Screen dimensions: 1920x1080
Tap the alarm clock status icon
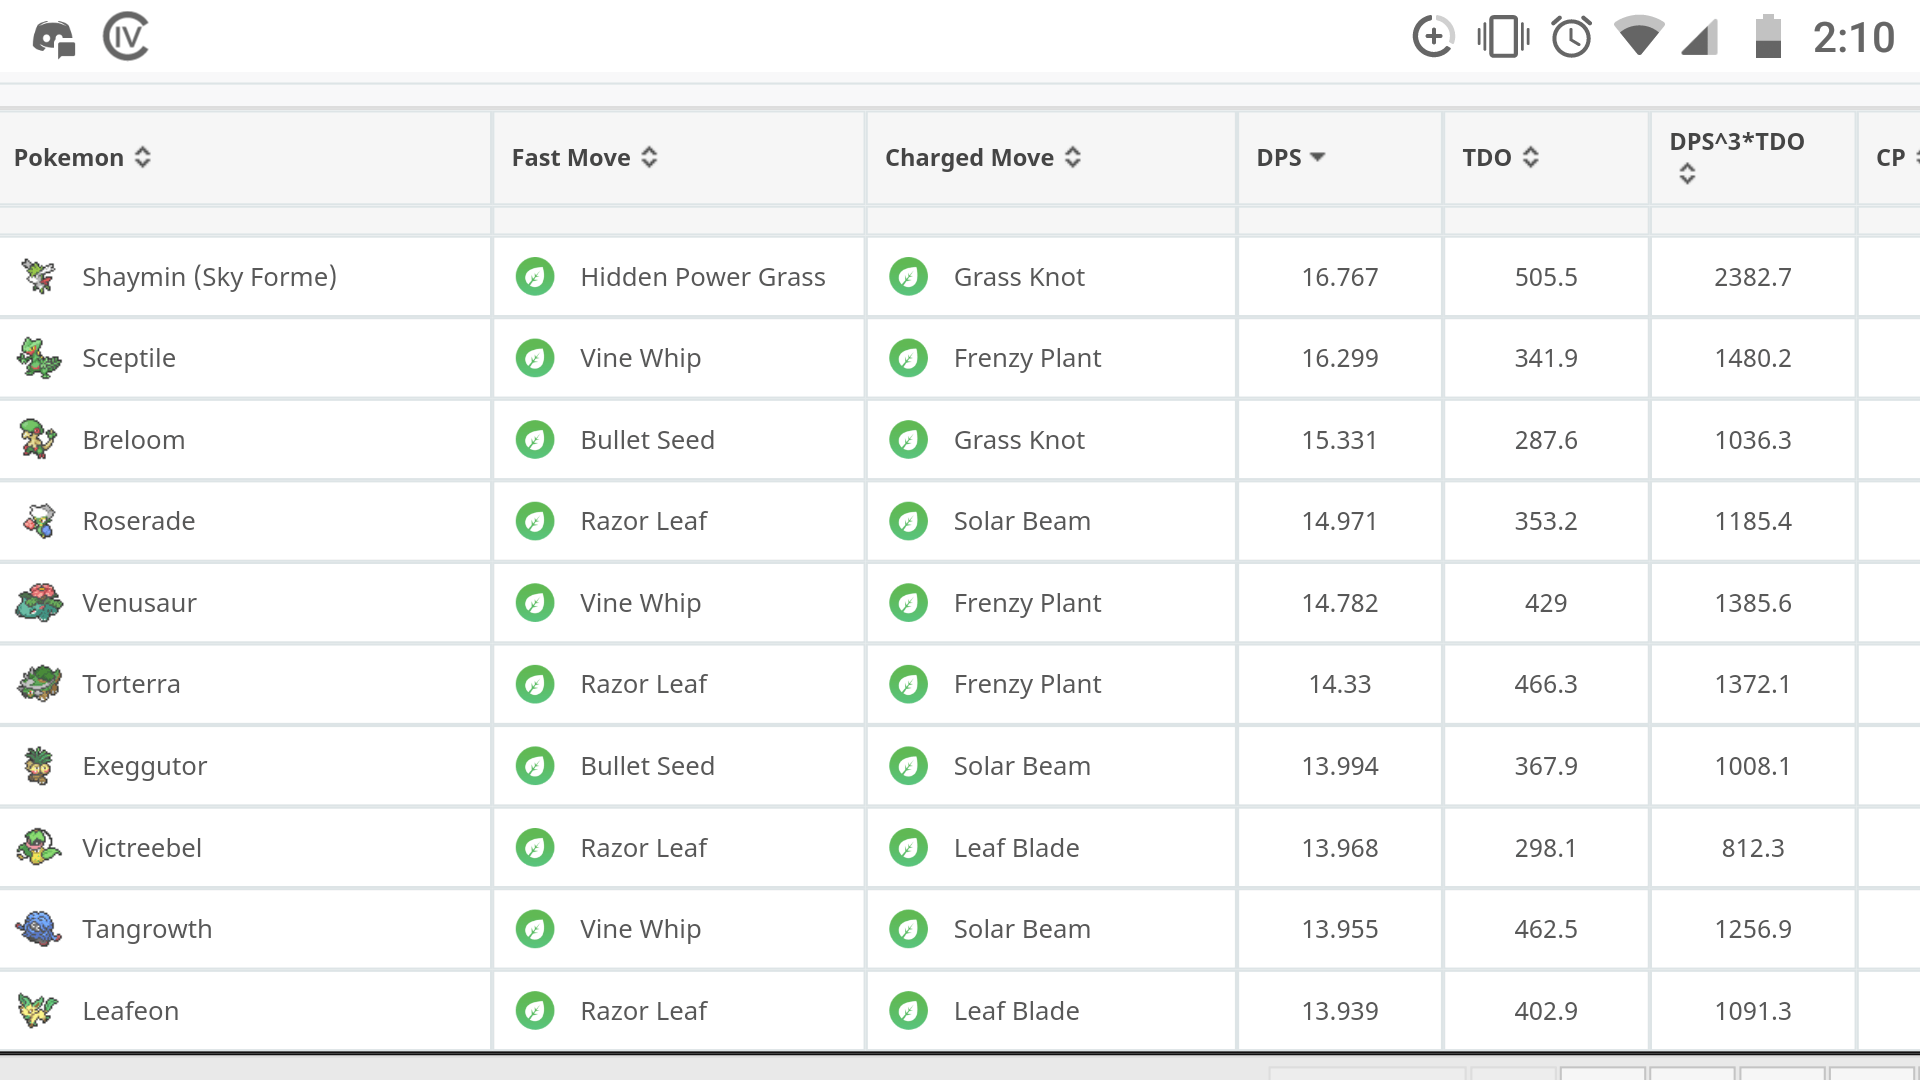(1571, 37)
